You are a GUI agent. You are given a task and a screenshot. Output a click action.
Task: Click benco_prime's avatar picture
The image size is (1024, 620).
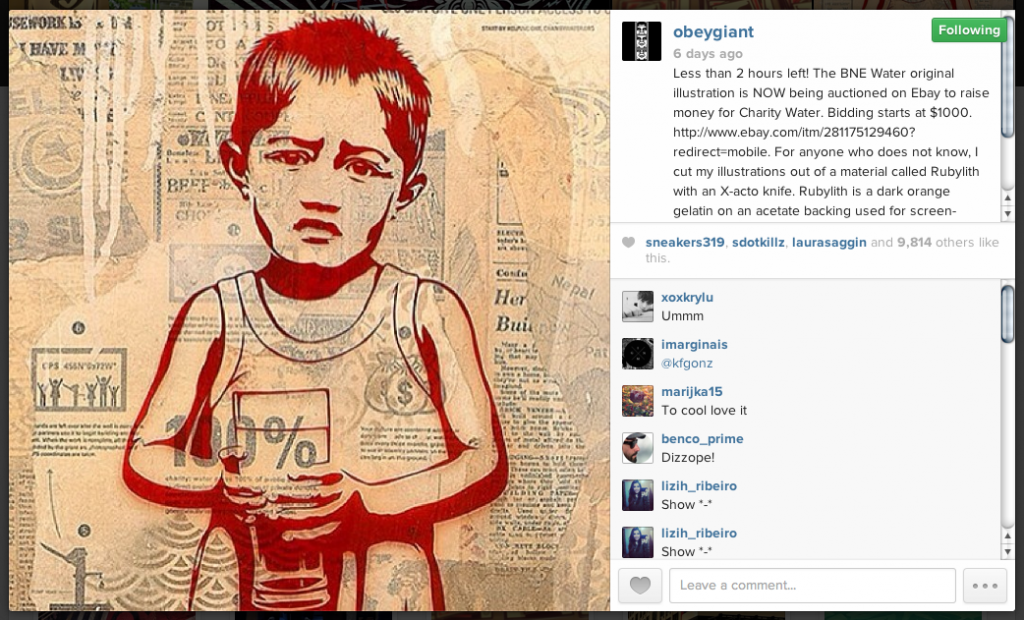pyautogui.click(x=637, y=448)
